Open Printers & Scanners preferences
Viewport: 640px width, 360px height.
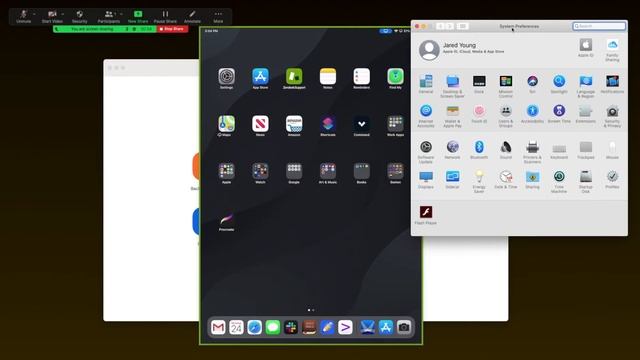(x=532, y=151)
